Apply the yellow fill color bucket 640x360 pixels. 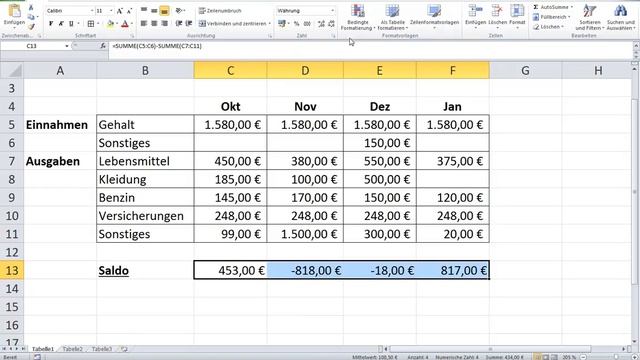pyautogui.click(x=110, y=24)
